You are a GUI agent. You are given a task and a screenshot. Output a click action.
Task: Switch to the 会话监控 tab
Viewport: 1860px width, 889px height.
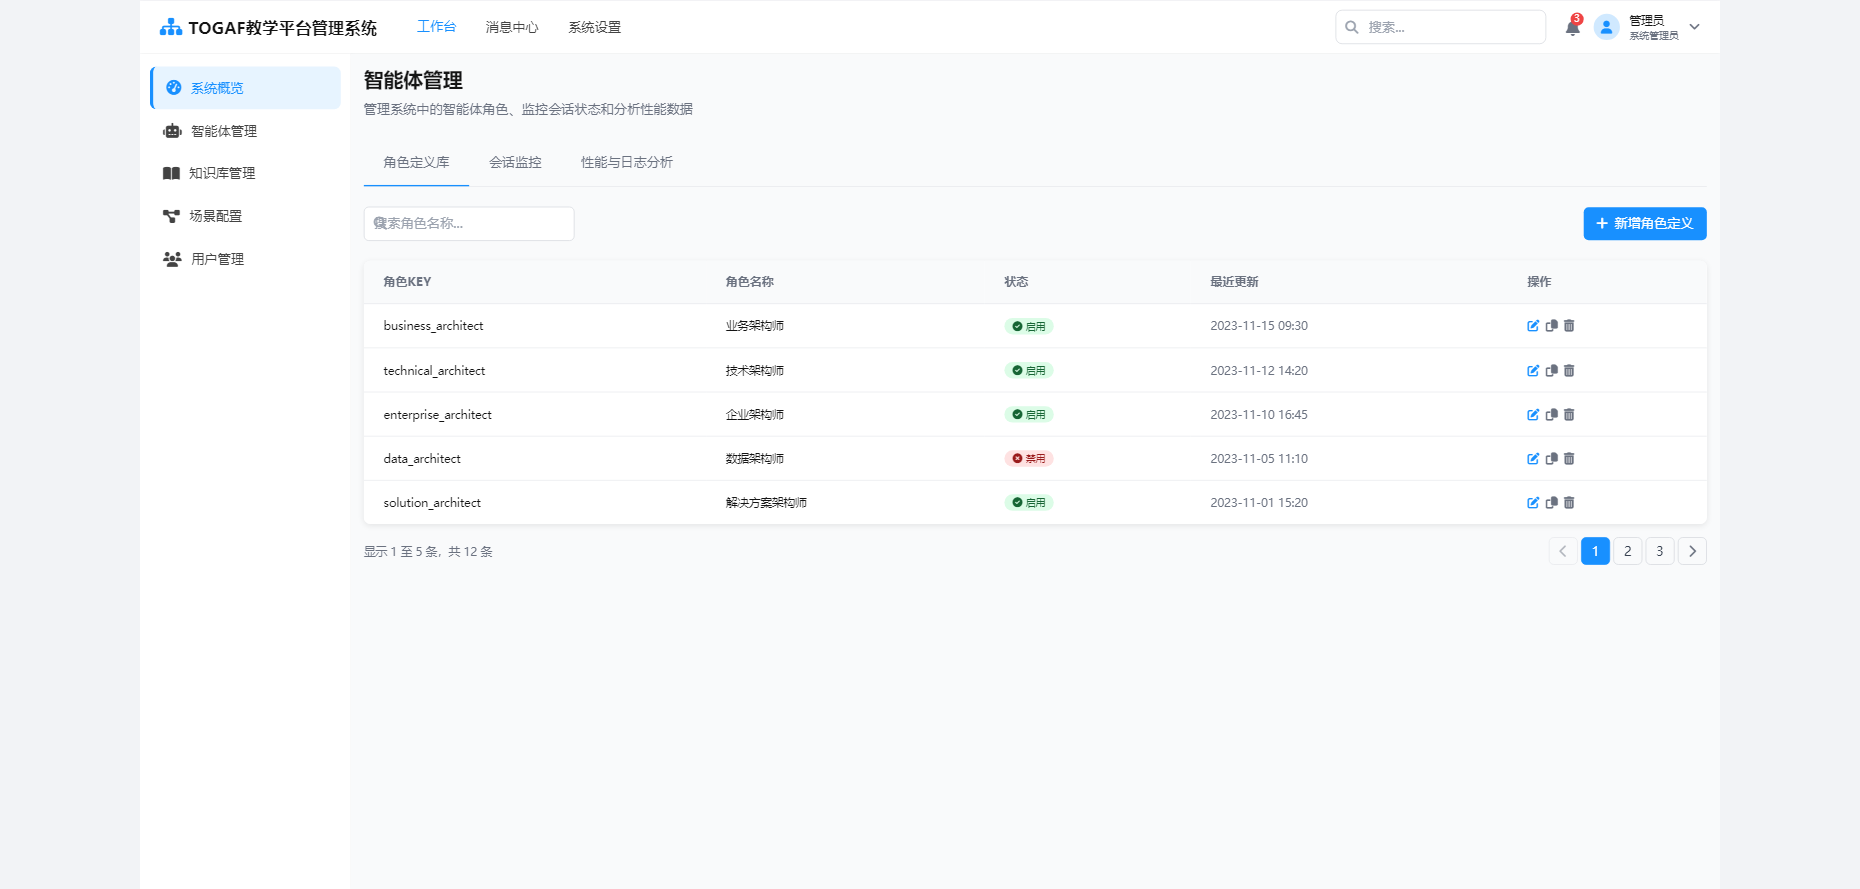pyautogui.click(x=515, y=162)
